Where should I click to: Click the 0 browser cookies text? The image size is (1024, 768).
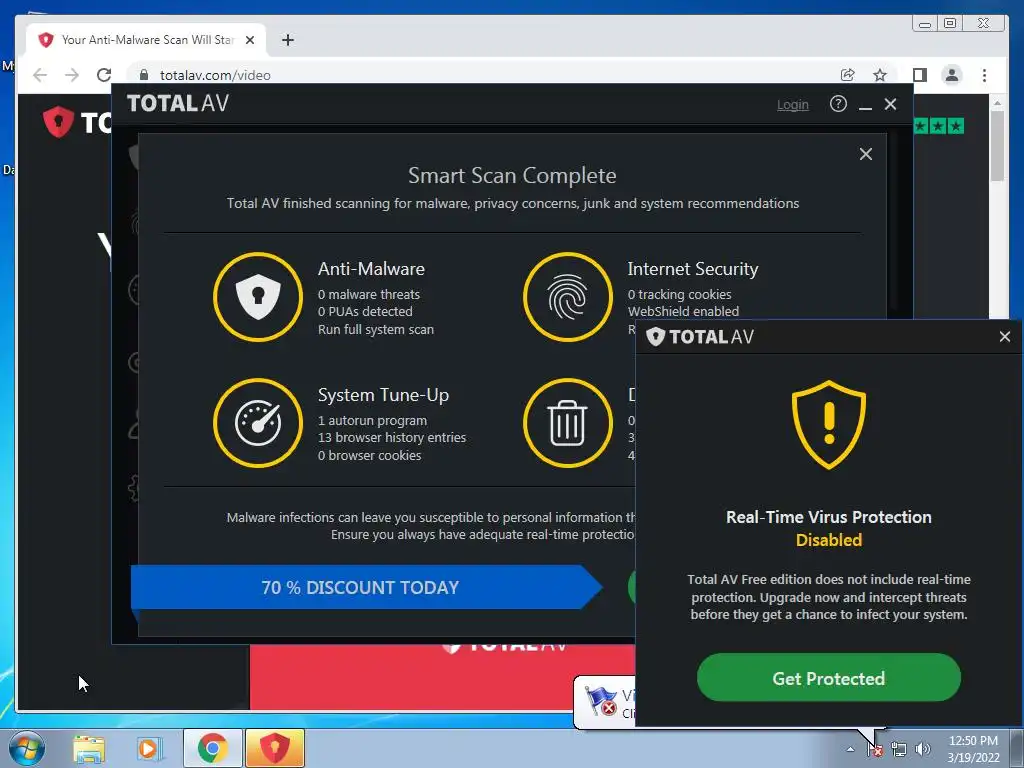pos(370,456)
